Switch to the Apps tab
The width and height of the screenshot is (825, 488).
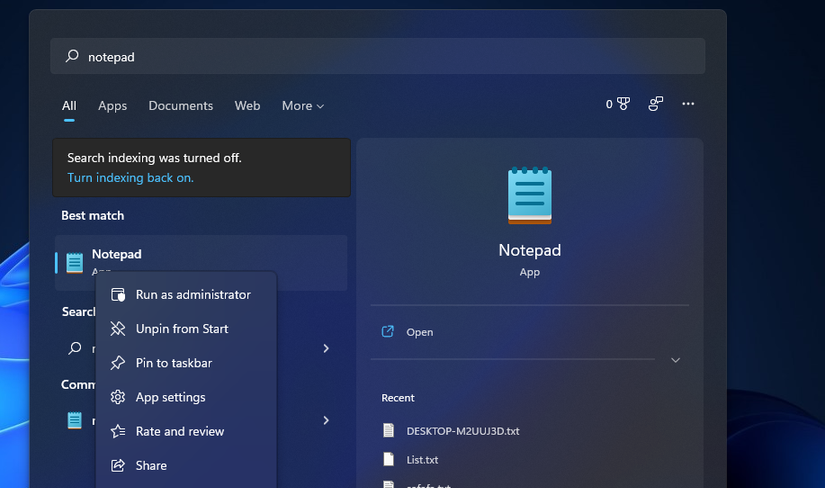pos(113,106)
